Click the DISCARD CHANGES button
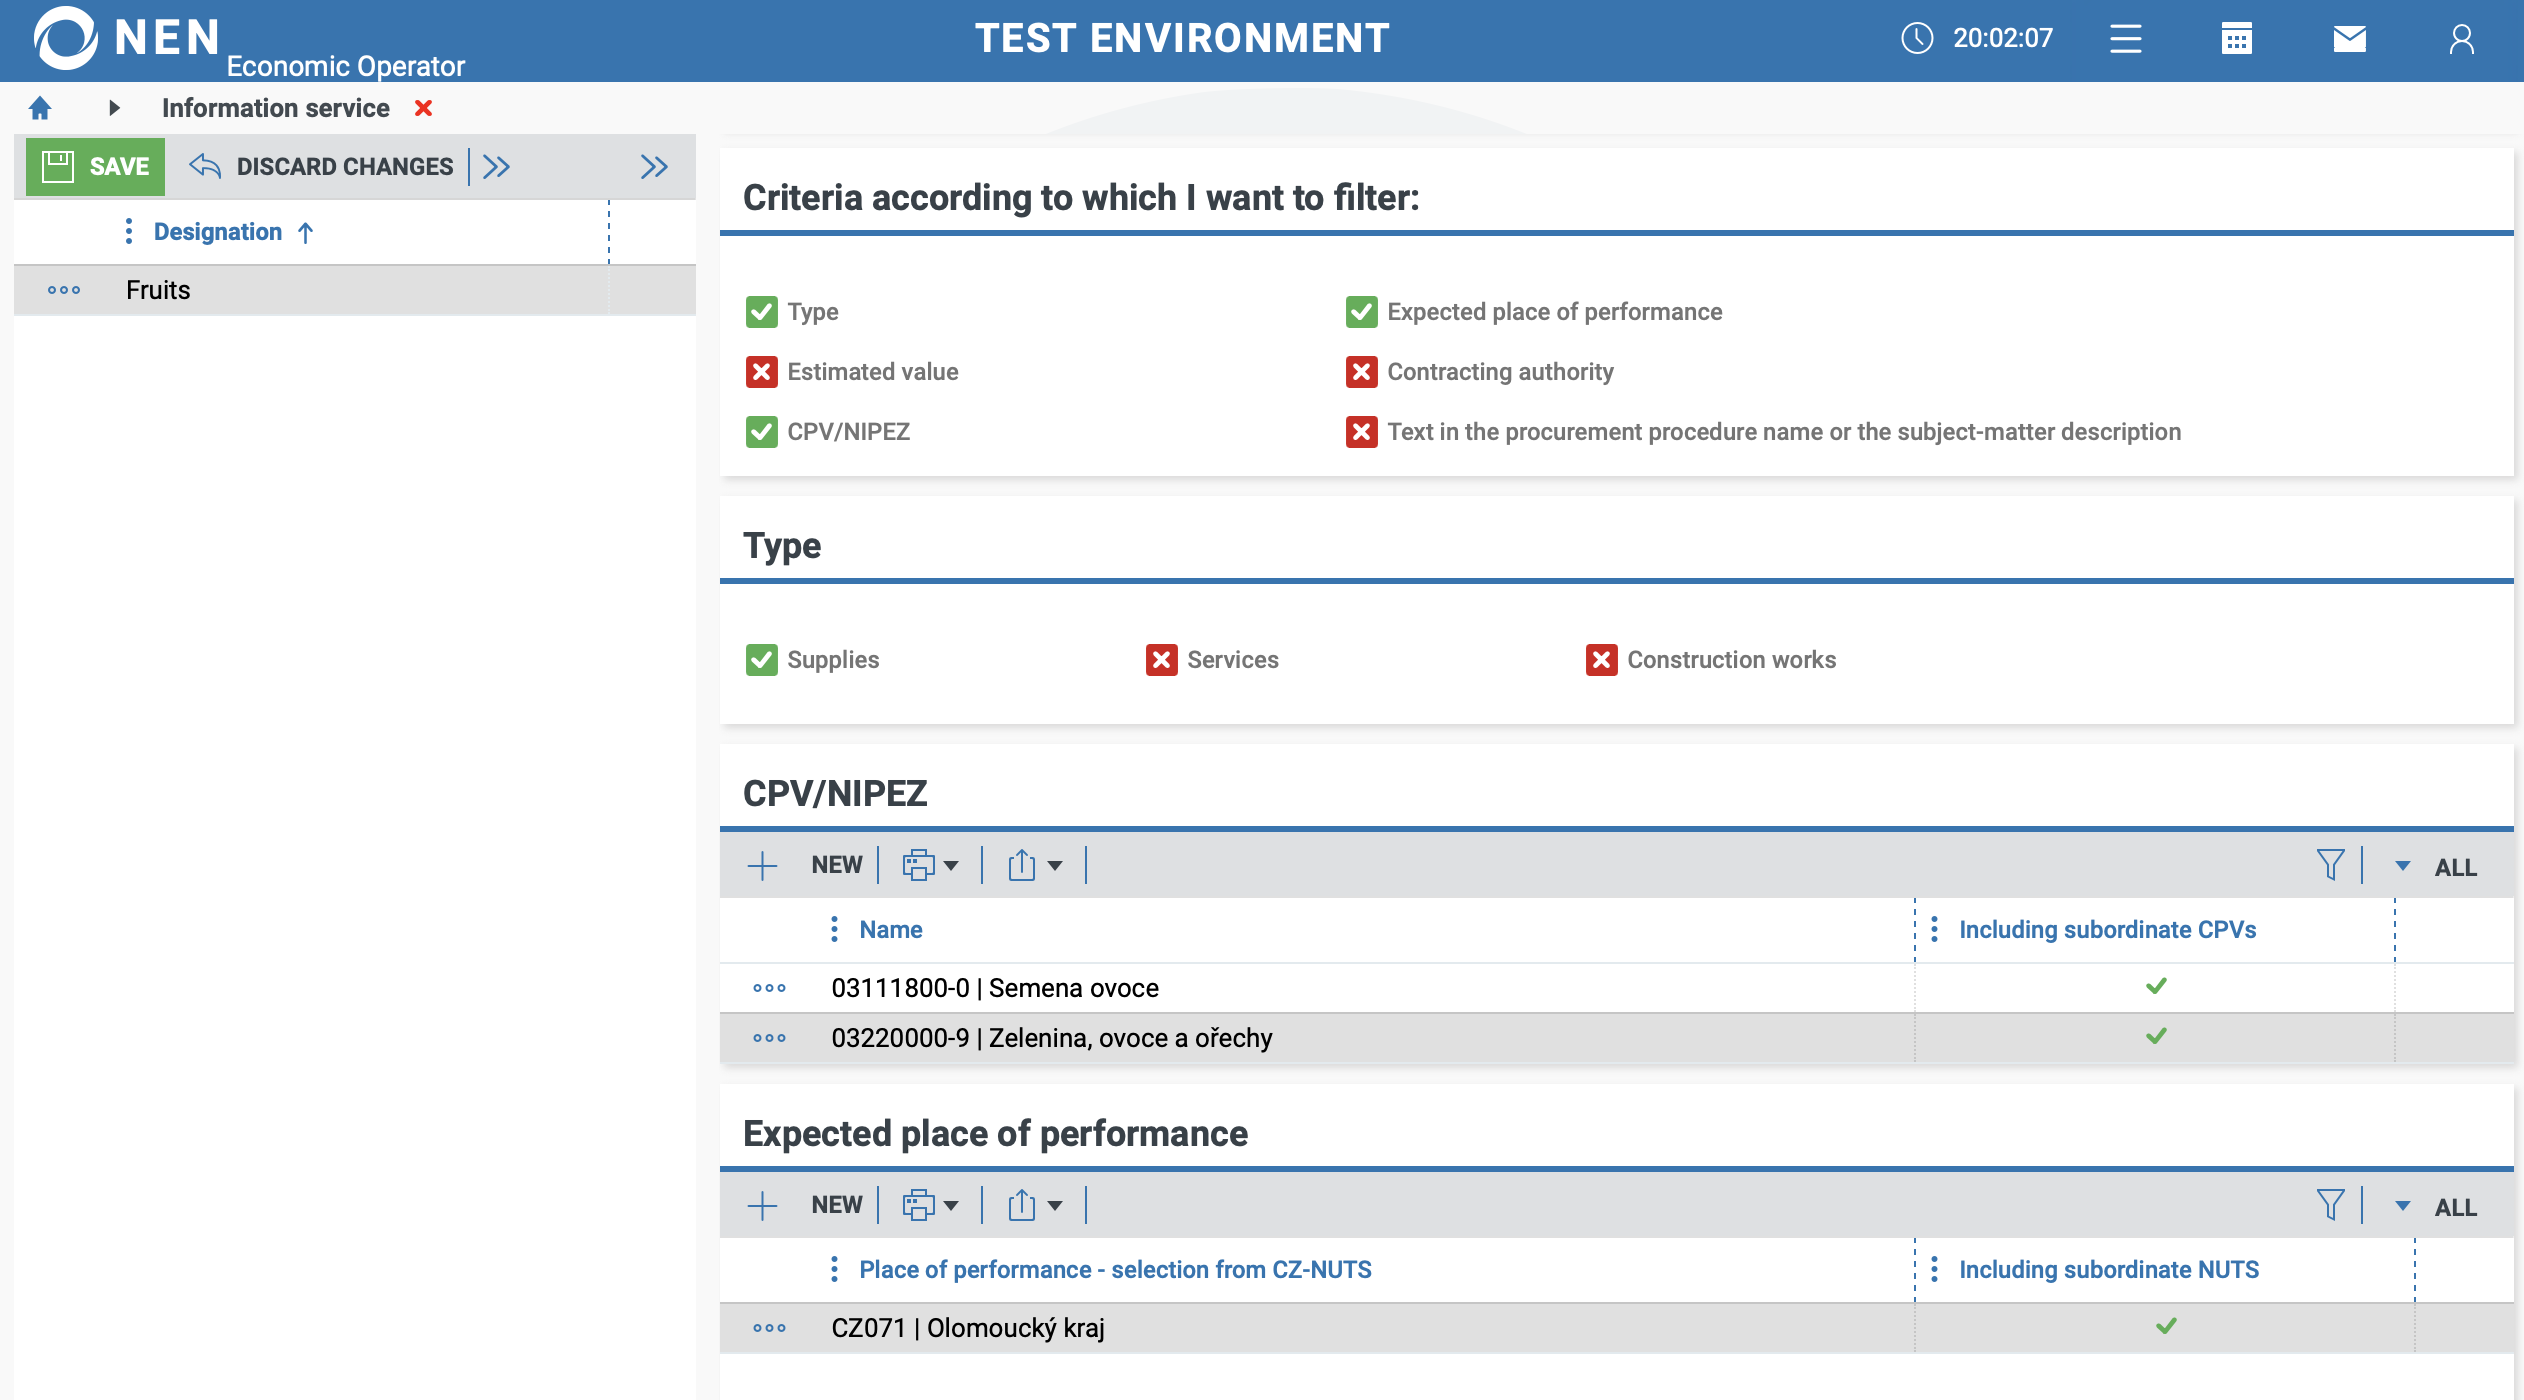This screenshot has width=2524, height=1400. pos(322,167)
